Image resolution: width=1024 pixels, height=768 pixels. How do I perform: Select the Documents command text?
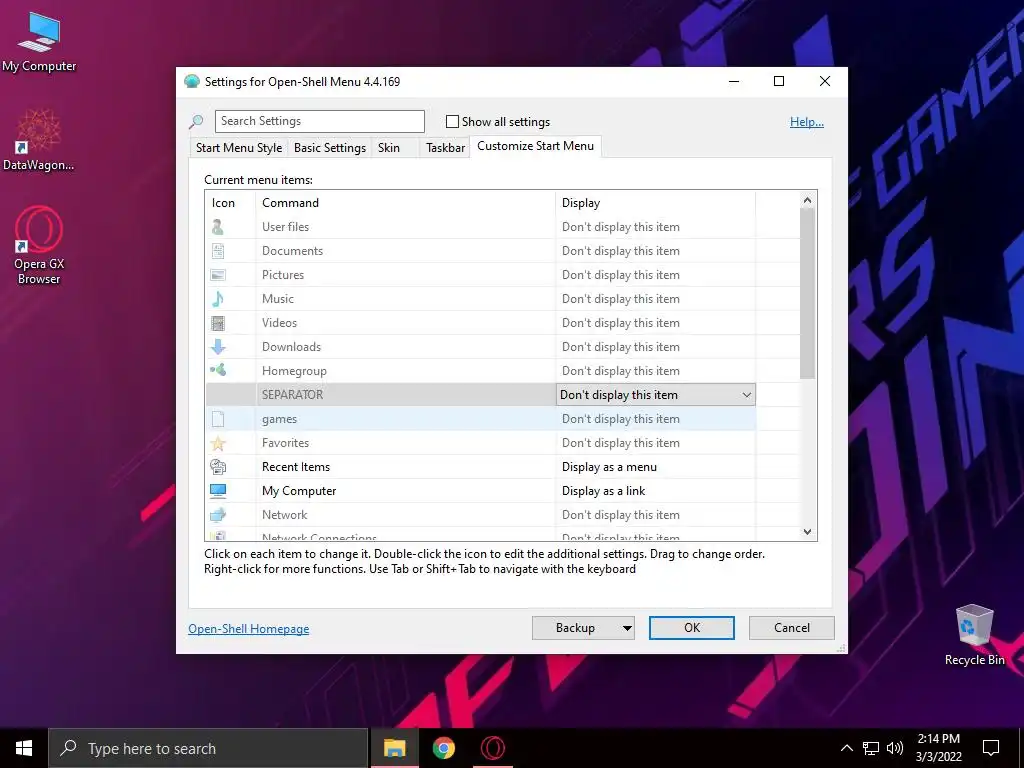293,251
